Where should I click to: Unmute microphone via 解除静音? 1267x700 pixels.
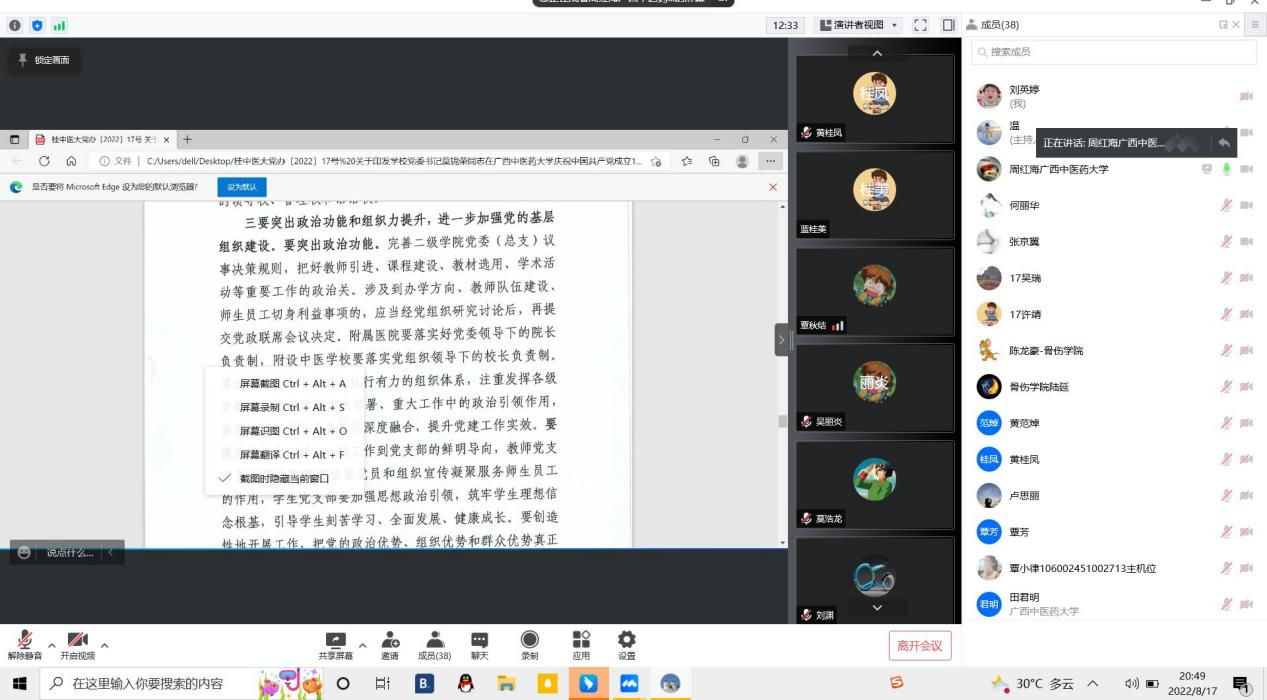tap(24, 645)
